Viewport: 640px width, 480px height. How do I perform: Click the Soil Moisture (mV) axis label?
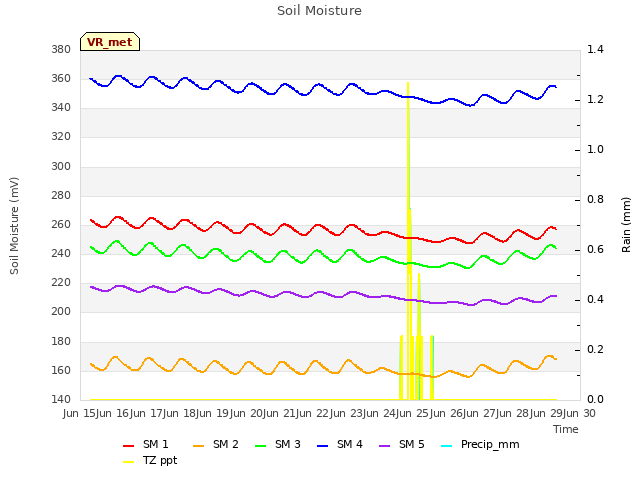coord(14,226)
